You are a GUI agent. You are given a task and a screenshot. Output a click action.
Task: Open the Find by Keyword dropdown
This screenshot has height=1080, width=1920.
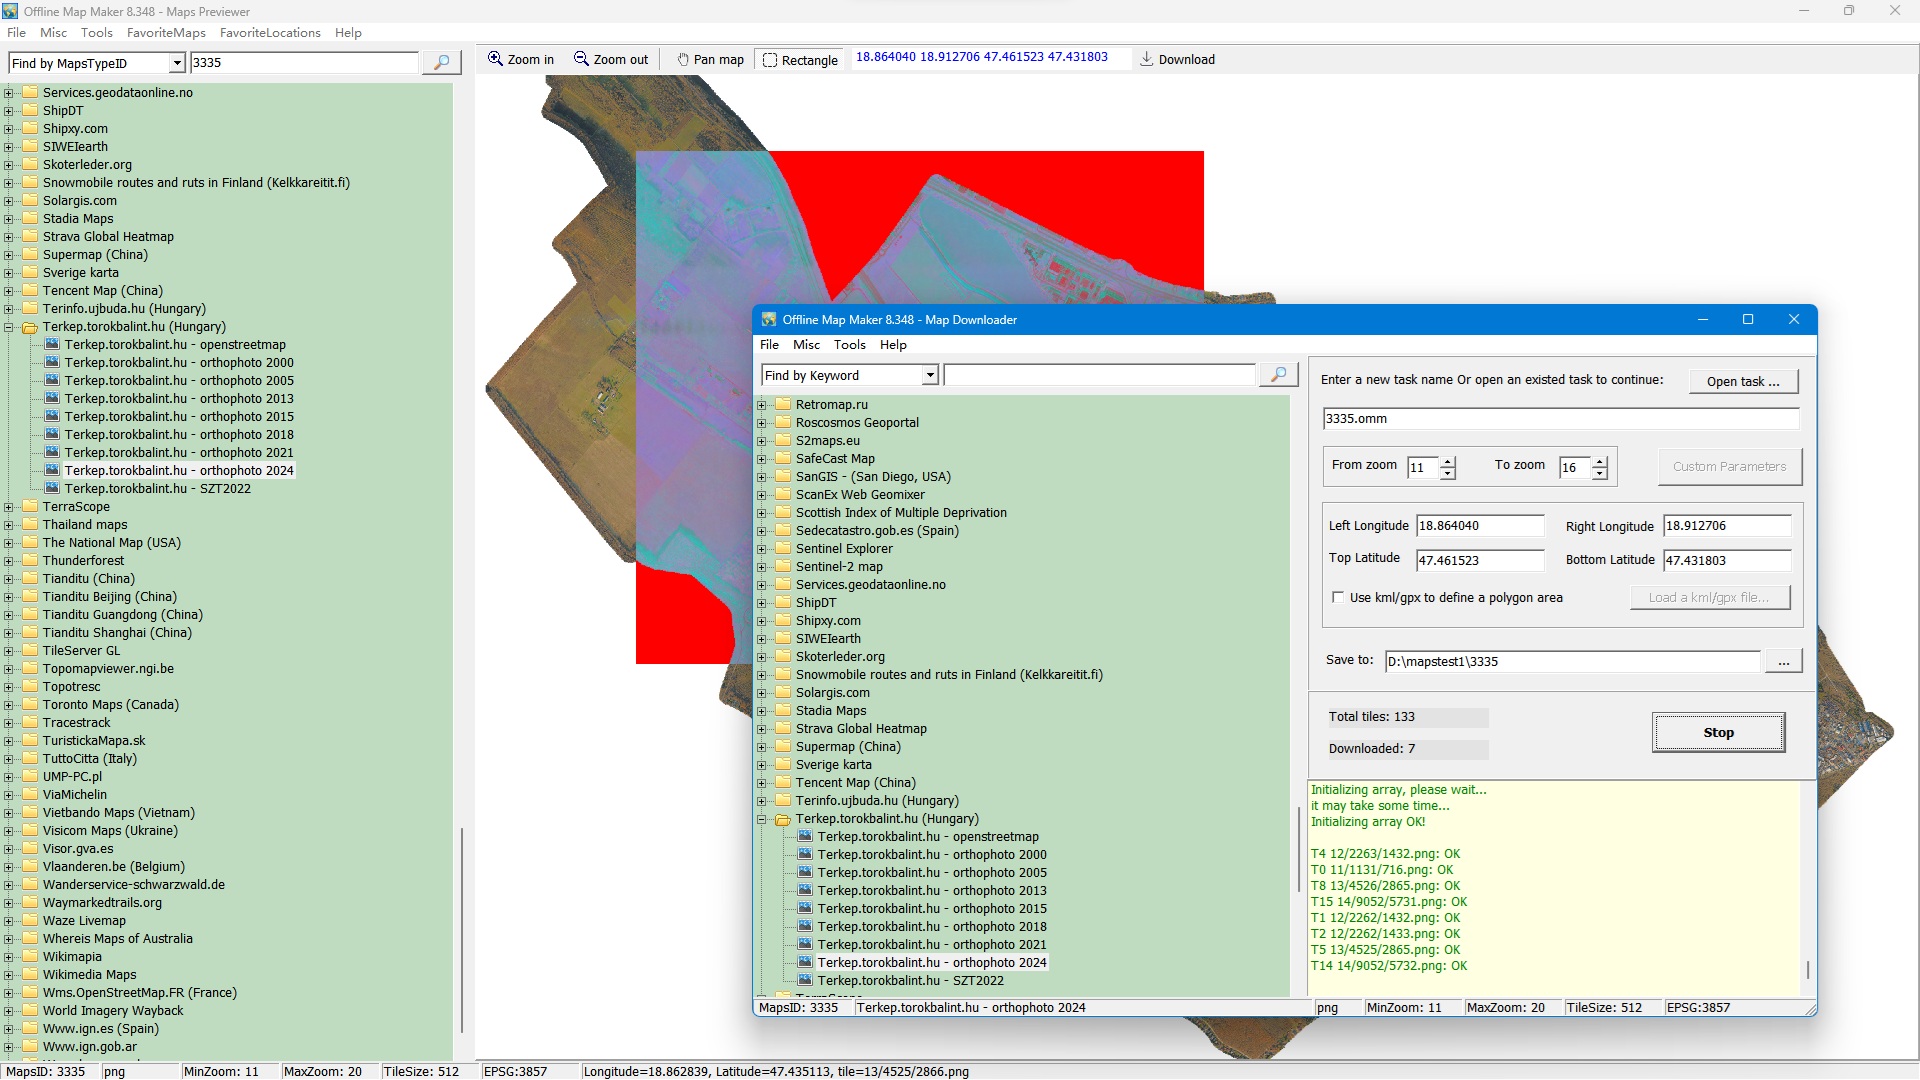(930, 375)
